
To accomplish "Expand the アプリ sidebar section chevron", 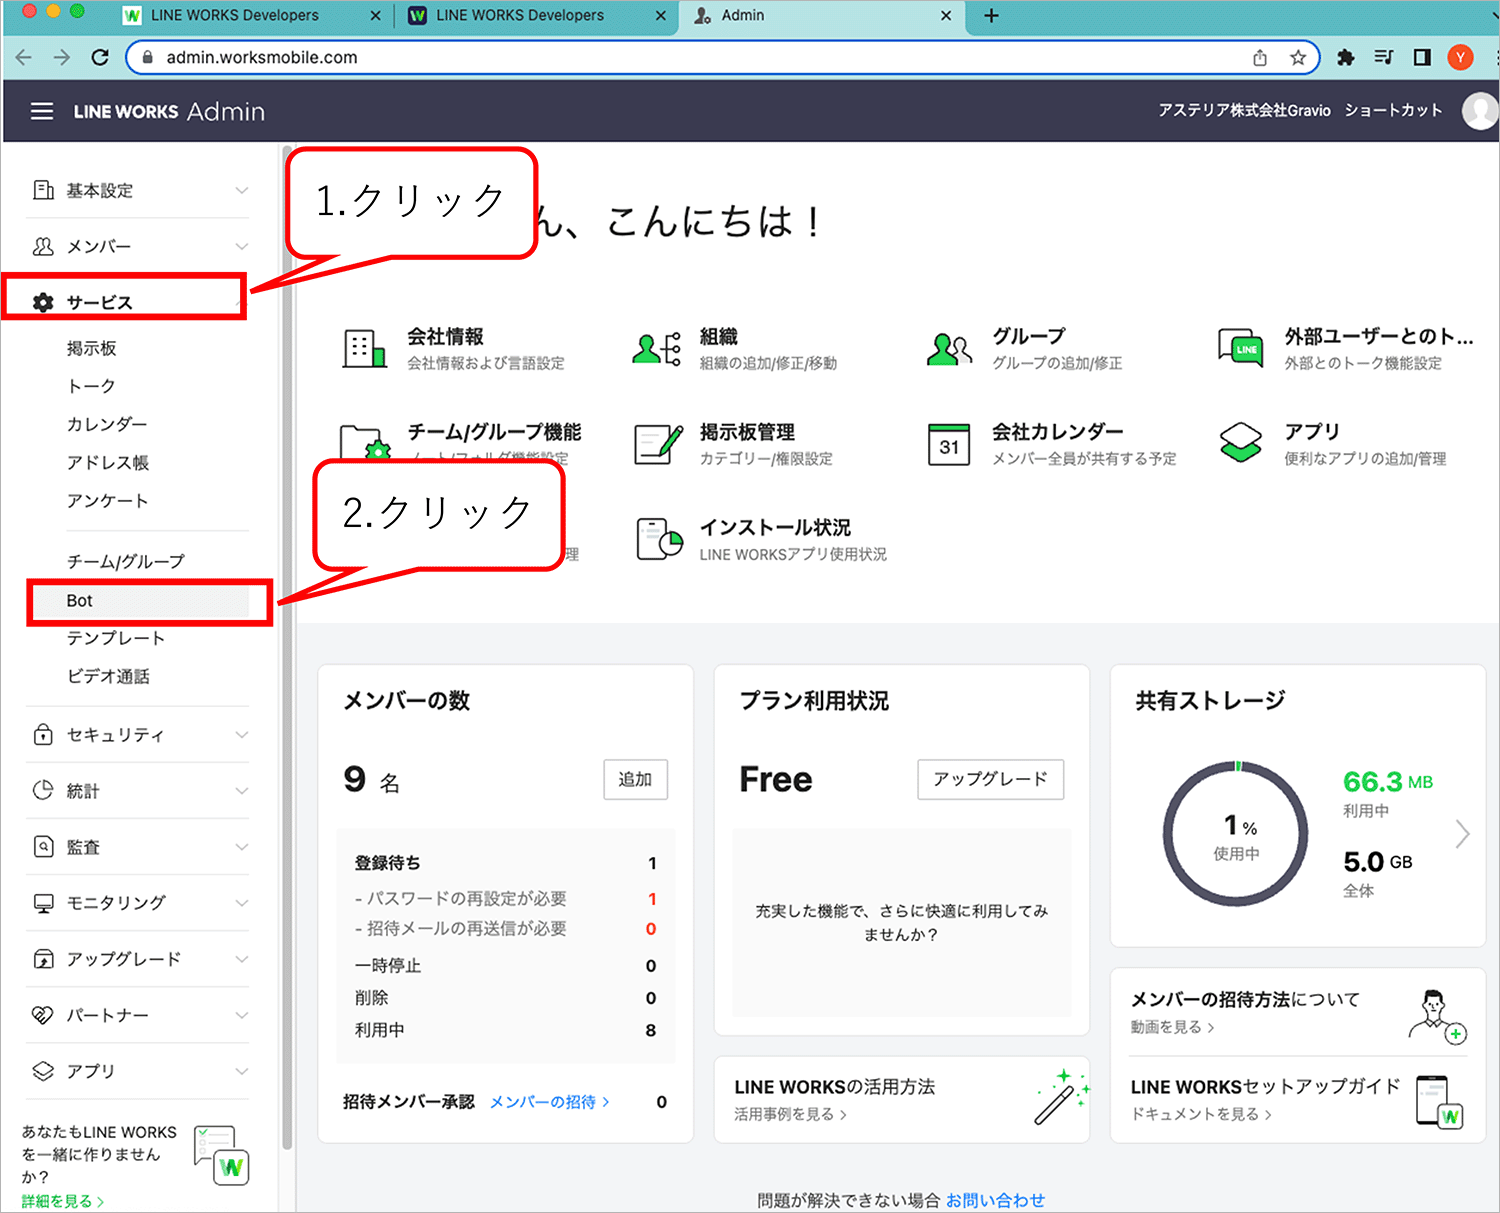I will coord(241,1071).
